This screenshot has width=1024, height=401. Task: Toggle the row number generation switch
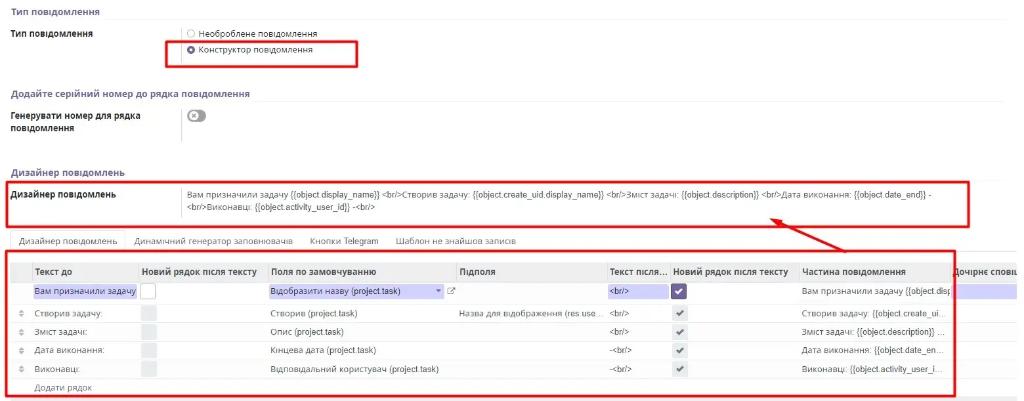(196, 116)
